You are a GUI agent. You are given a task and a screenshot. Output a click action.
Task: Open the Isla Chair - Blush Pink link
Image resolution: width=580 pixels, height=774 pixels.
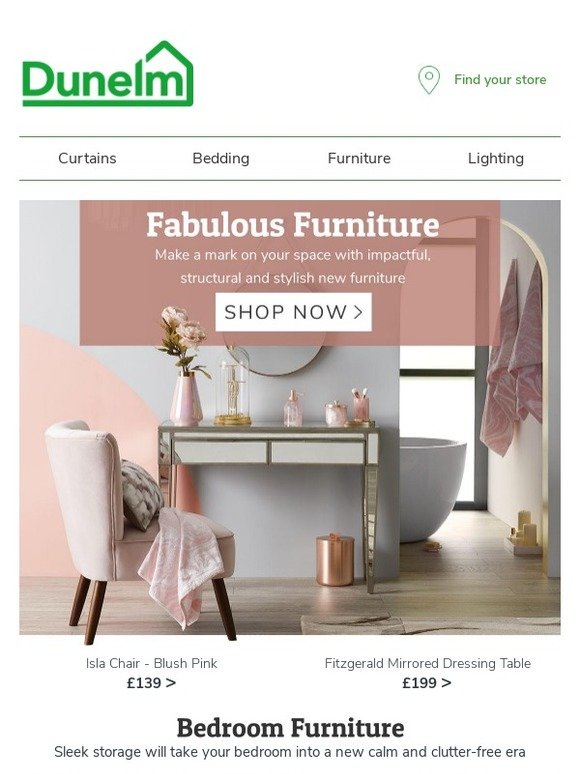[x=152, y=663]
